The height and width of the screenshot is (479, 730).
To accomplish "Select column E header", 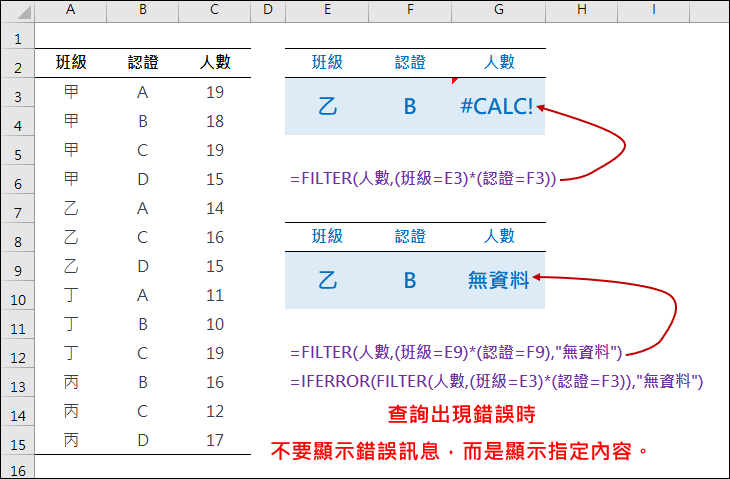I will click(327, 10).
